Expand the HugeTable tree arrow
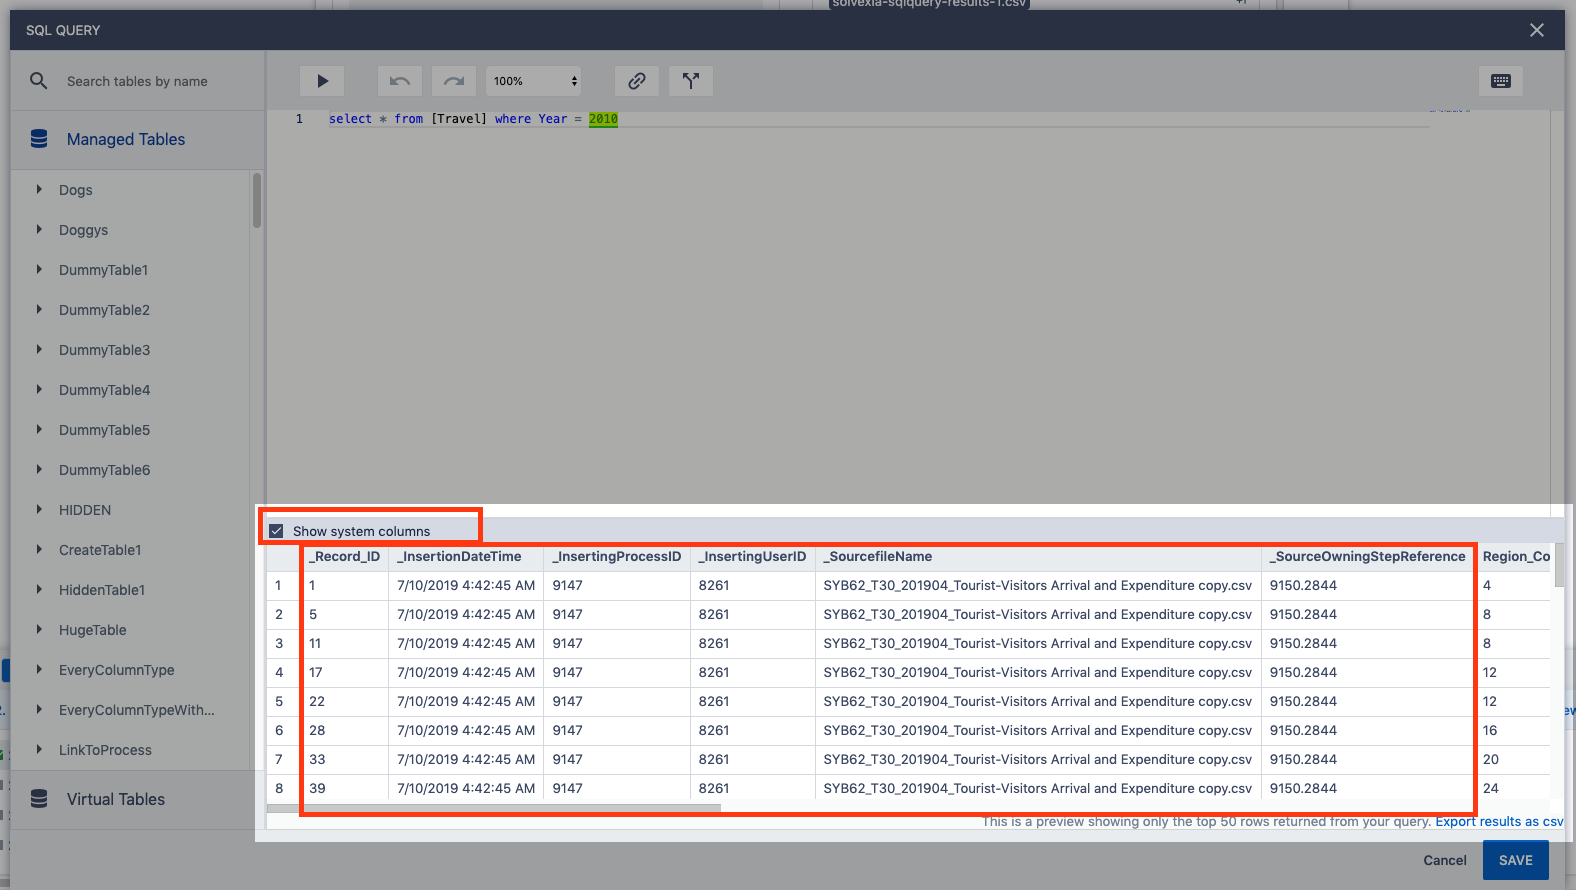Screen dimensions: 1576x890 pos(39,629)
